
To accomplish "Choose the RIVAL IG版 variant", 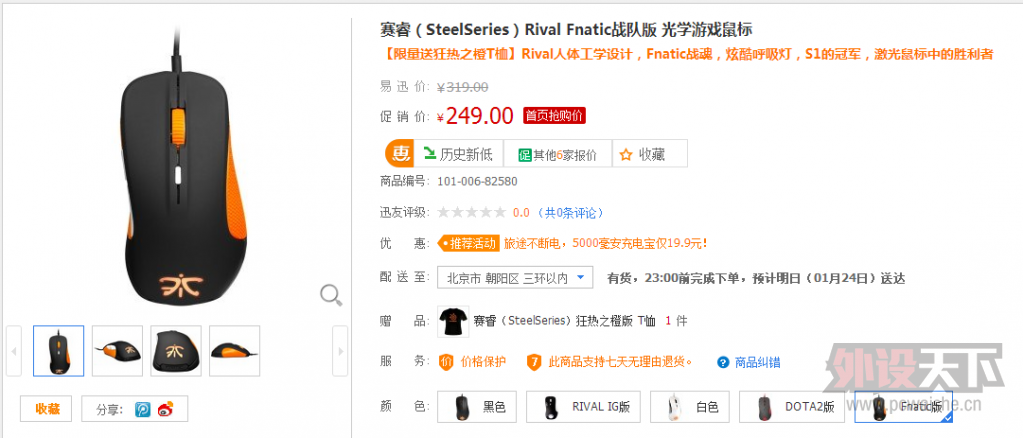I will point(583,407).
